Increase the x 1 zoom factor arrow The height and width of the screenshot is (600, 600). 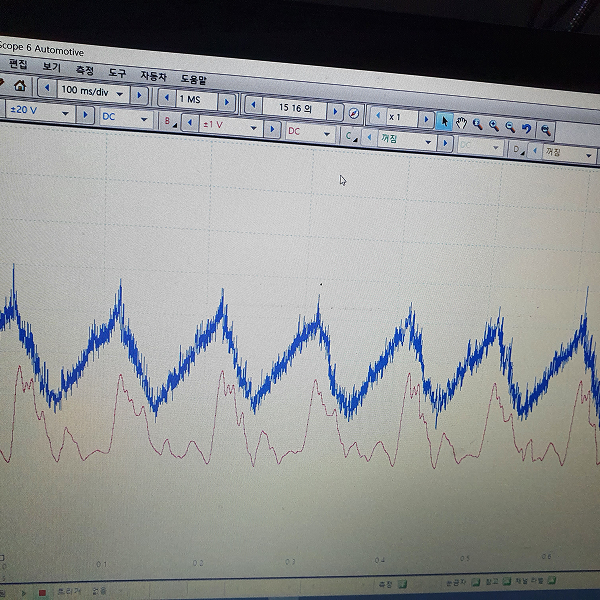(427, 119)
